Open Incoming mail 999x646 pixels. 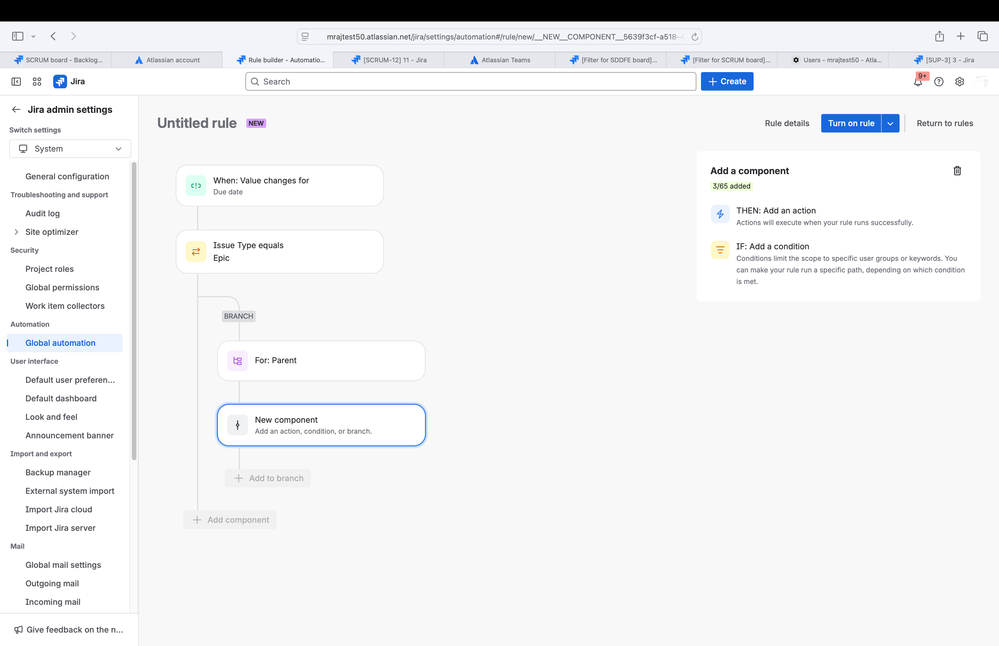click(53, 601)
